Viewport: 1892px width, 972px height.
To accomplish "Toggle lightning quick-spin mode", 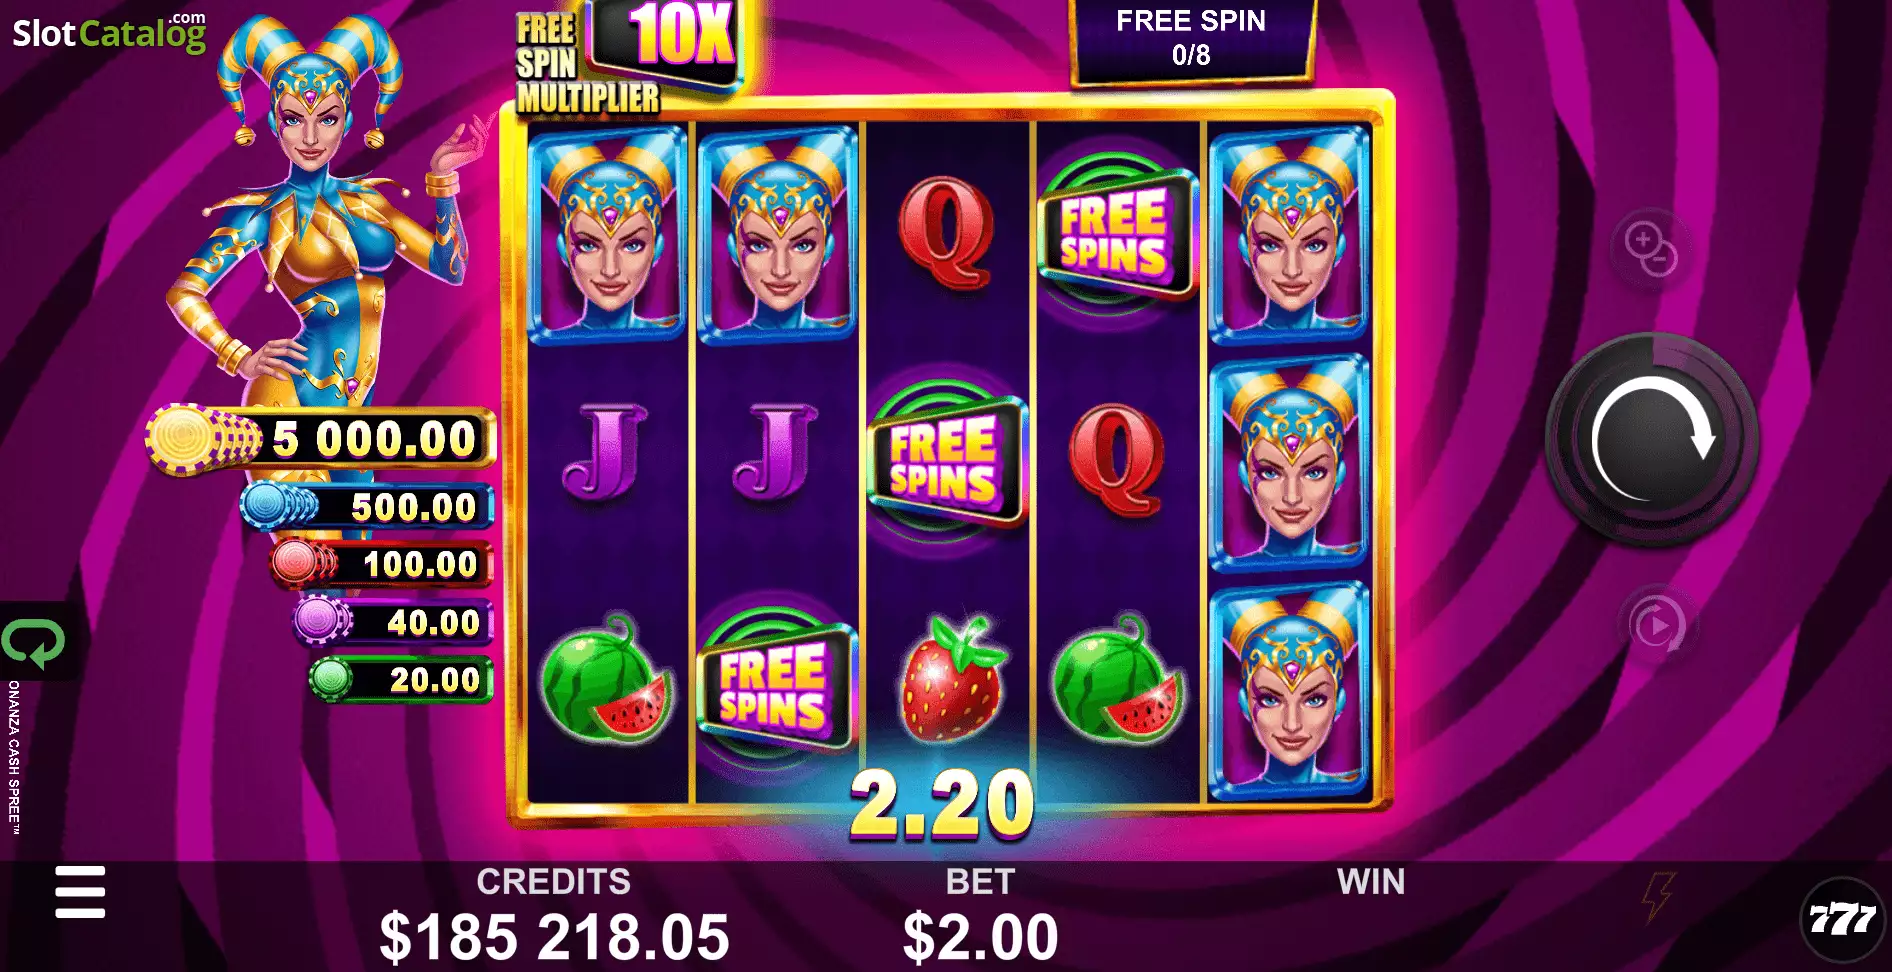I will (1658, 896).
